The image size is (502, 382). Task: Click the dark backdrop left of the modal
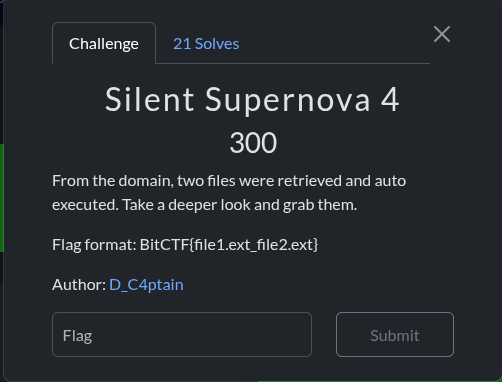click(x=1, y=83)
